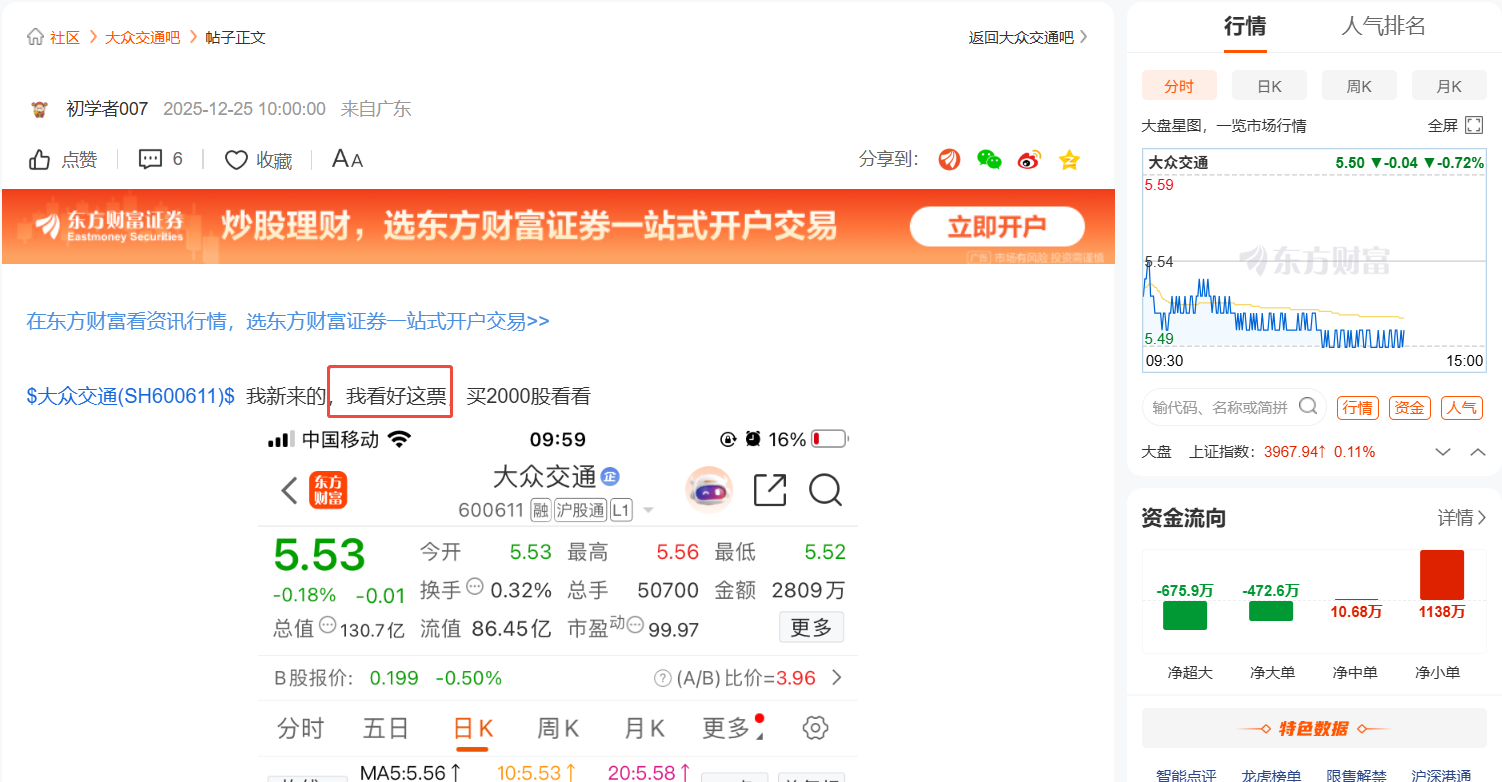Select 周K chart button in sidebar
The width and height of the screenshot is (1502, 782).
coord(1359,86)
